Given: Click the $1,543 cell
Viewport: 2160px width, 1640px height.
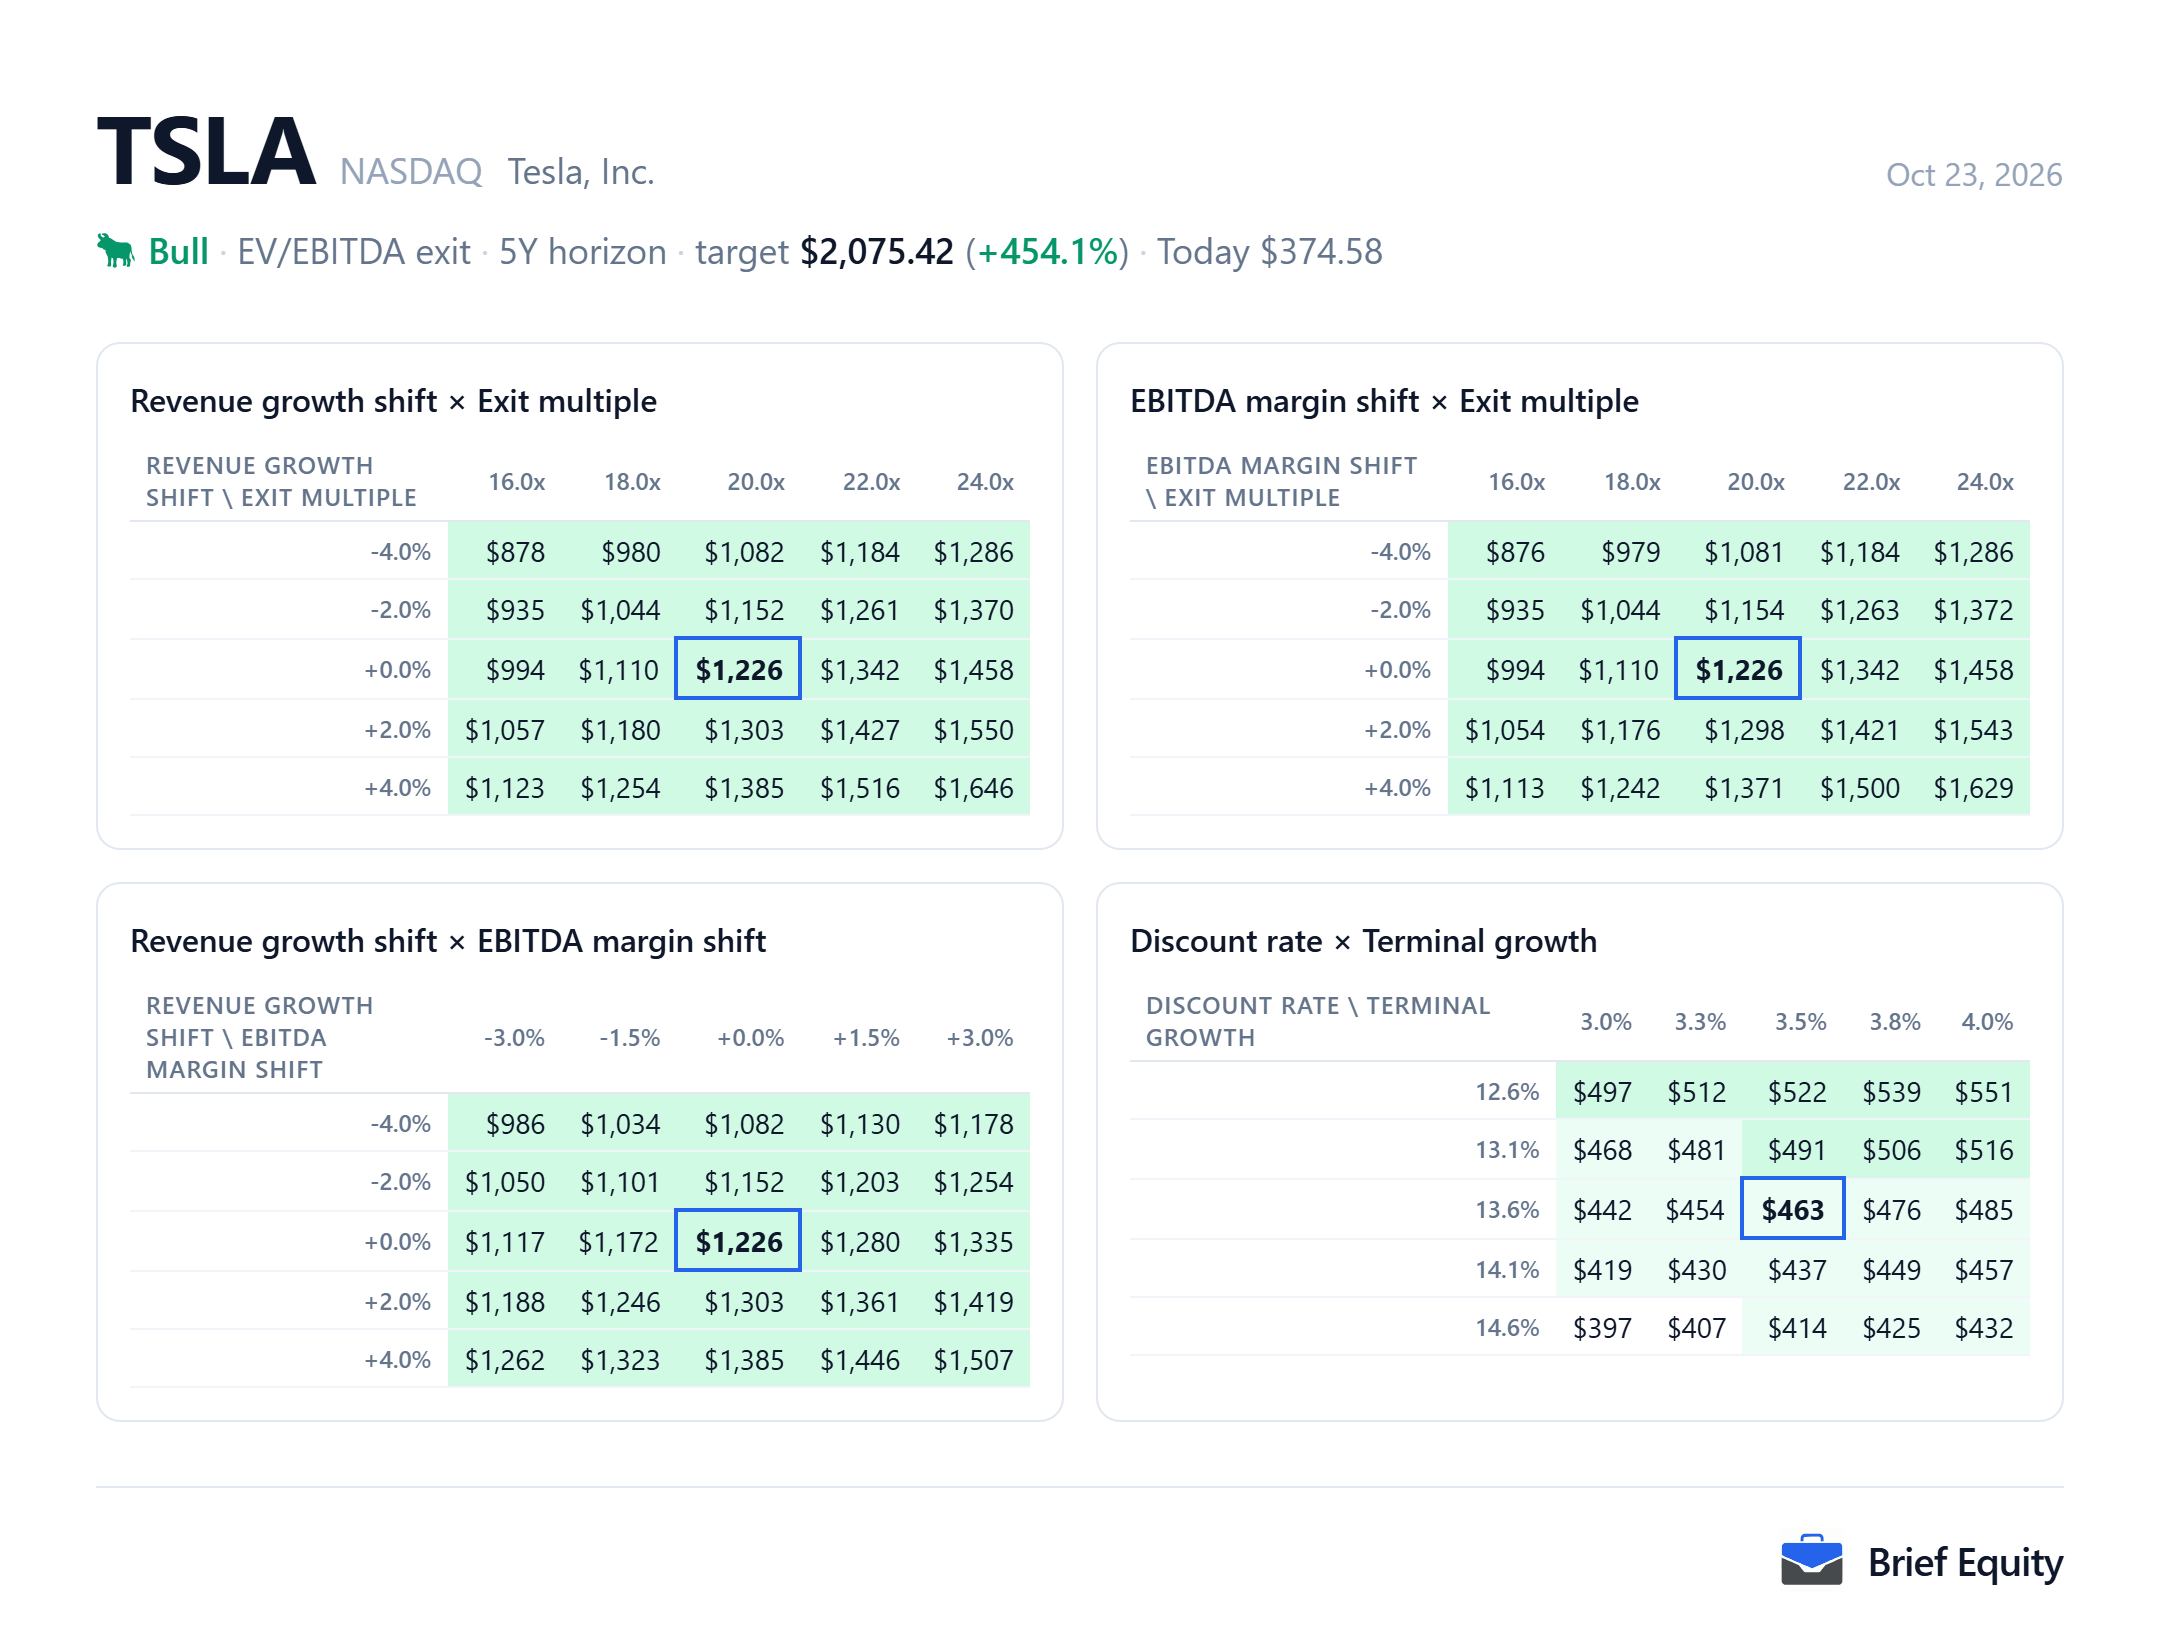Looking at the screenshot, I should click(x=1973, y=730).
